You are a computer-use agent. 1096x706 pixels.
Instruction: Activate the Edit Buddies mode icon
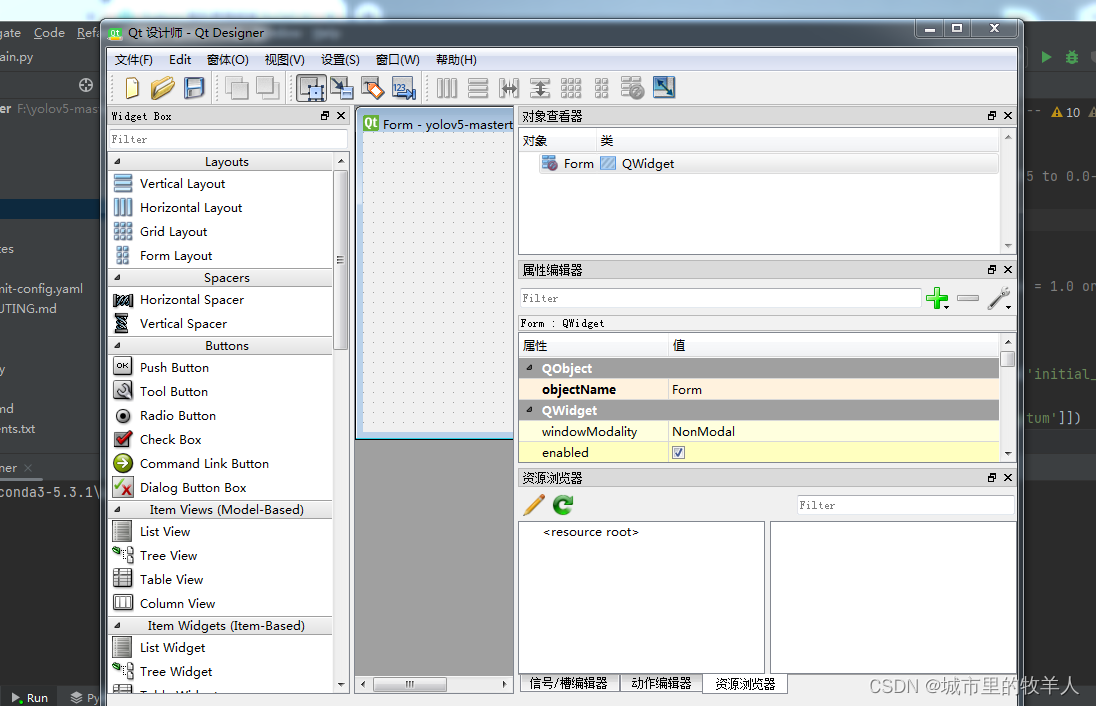(x=373, y=88)
